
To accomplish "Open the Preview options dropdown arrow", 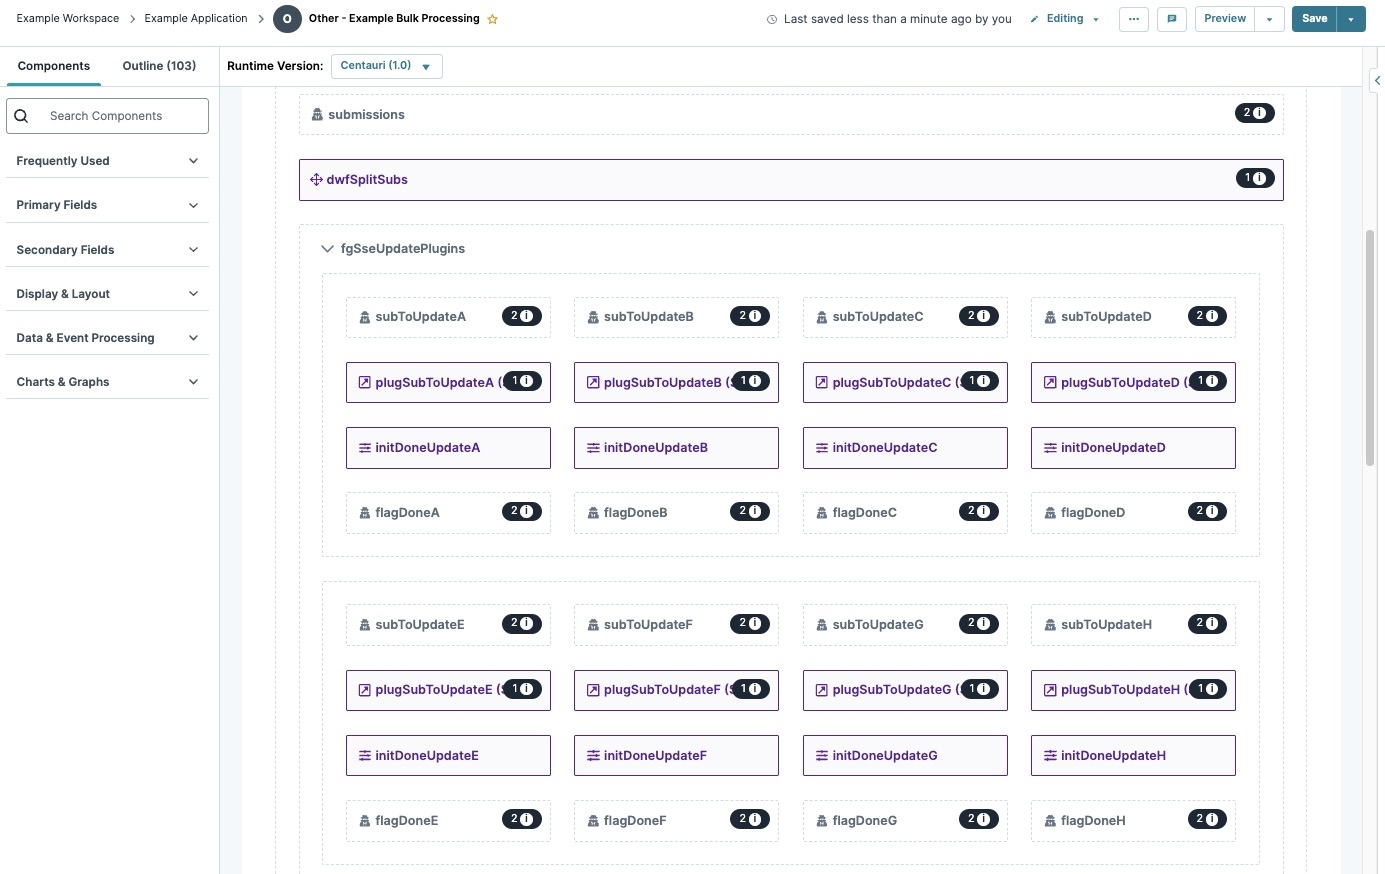I will [1270, 19].
